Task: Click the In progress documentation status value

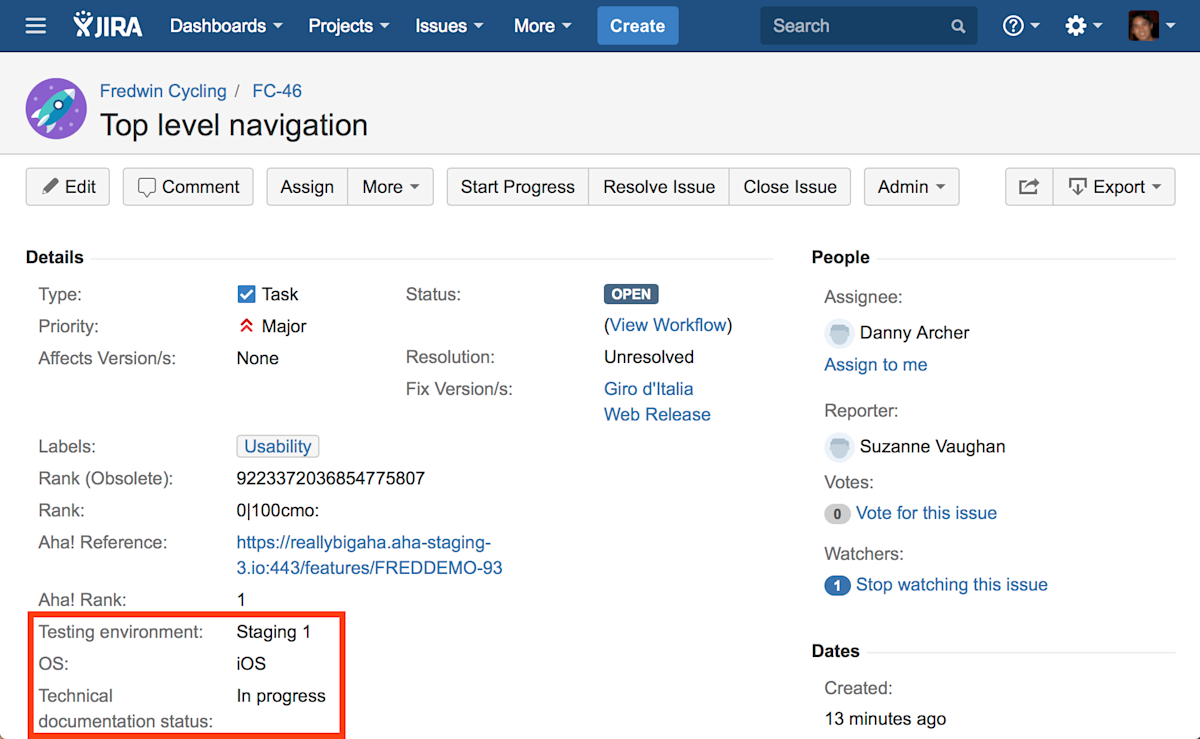Action: coord(281,696)
